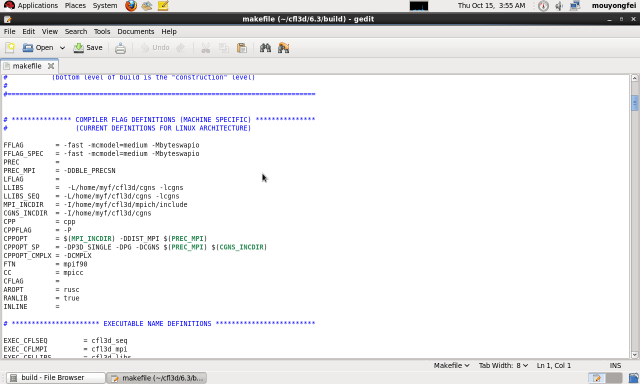Click the system monitor graph in the panel
The height and width of the screenshot is (384, 640).
tap(419, 6)
